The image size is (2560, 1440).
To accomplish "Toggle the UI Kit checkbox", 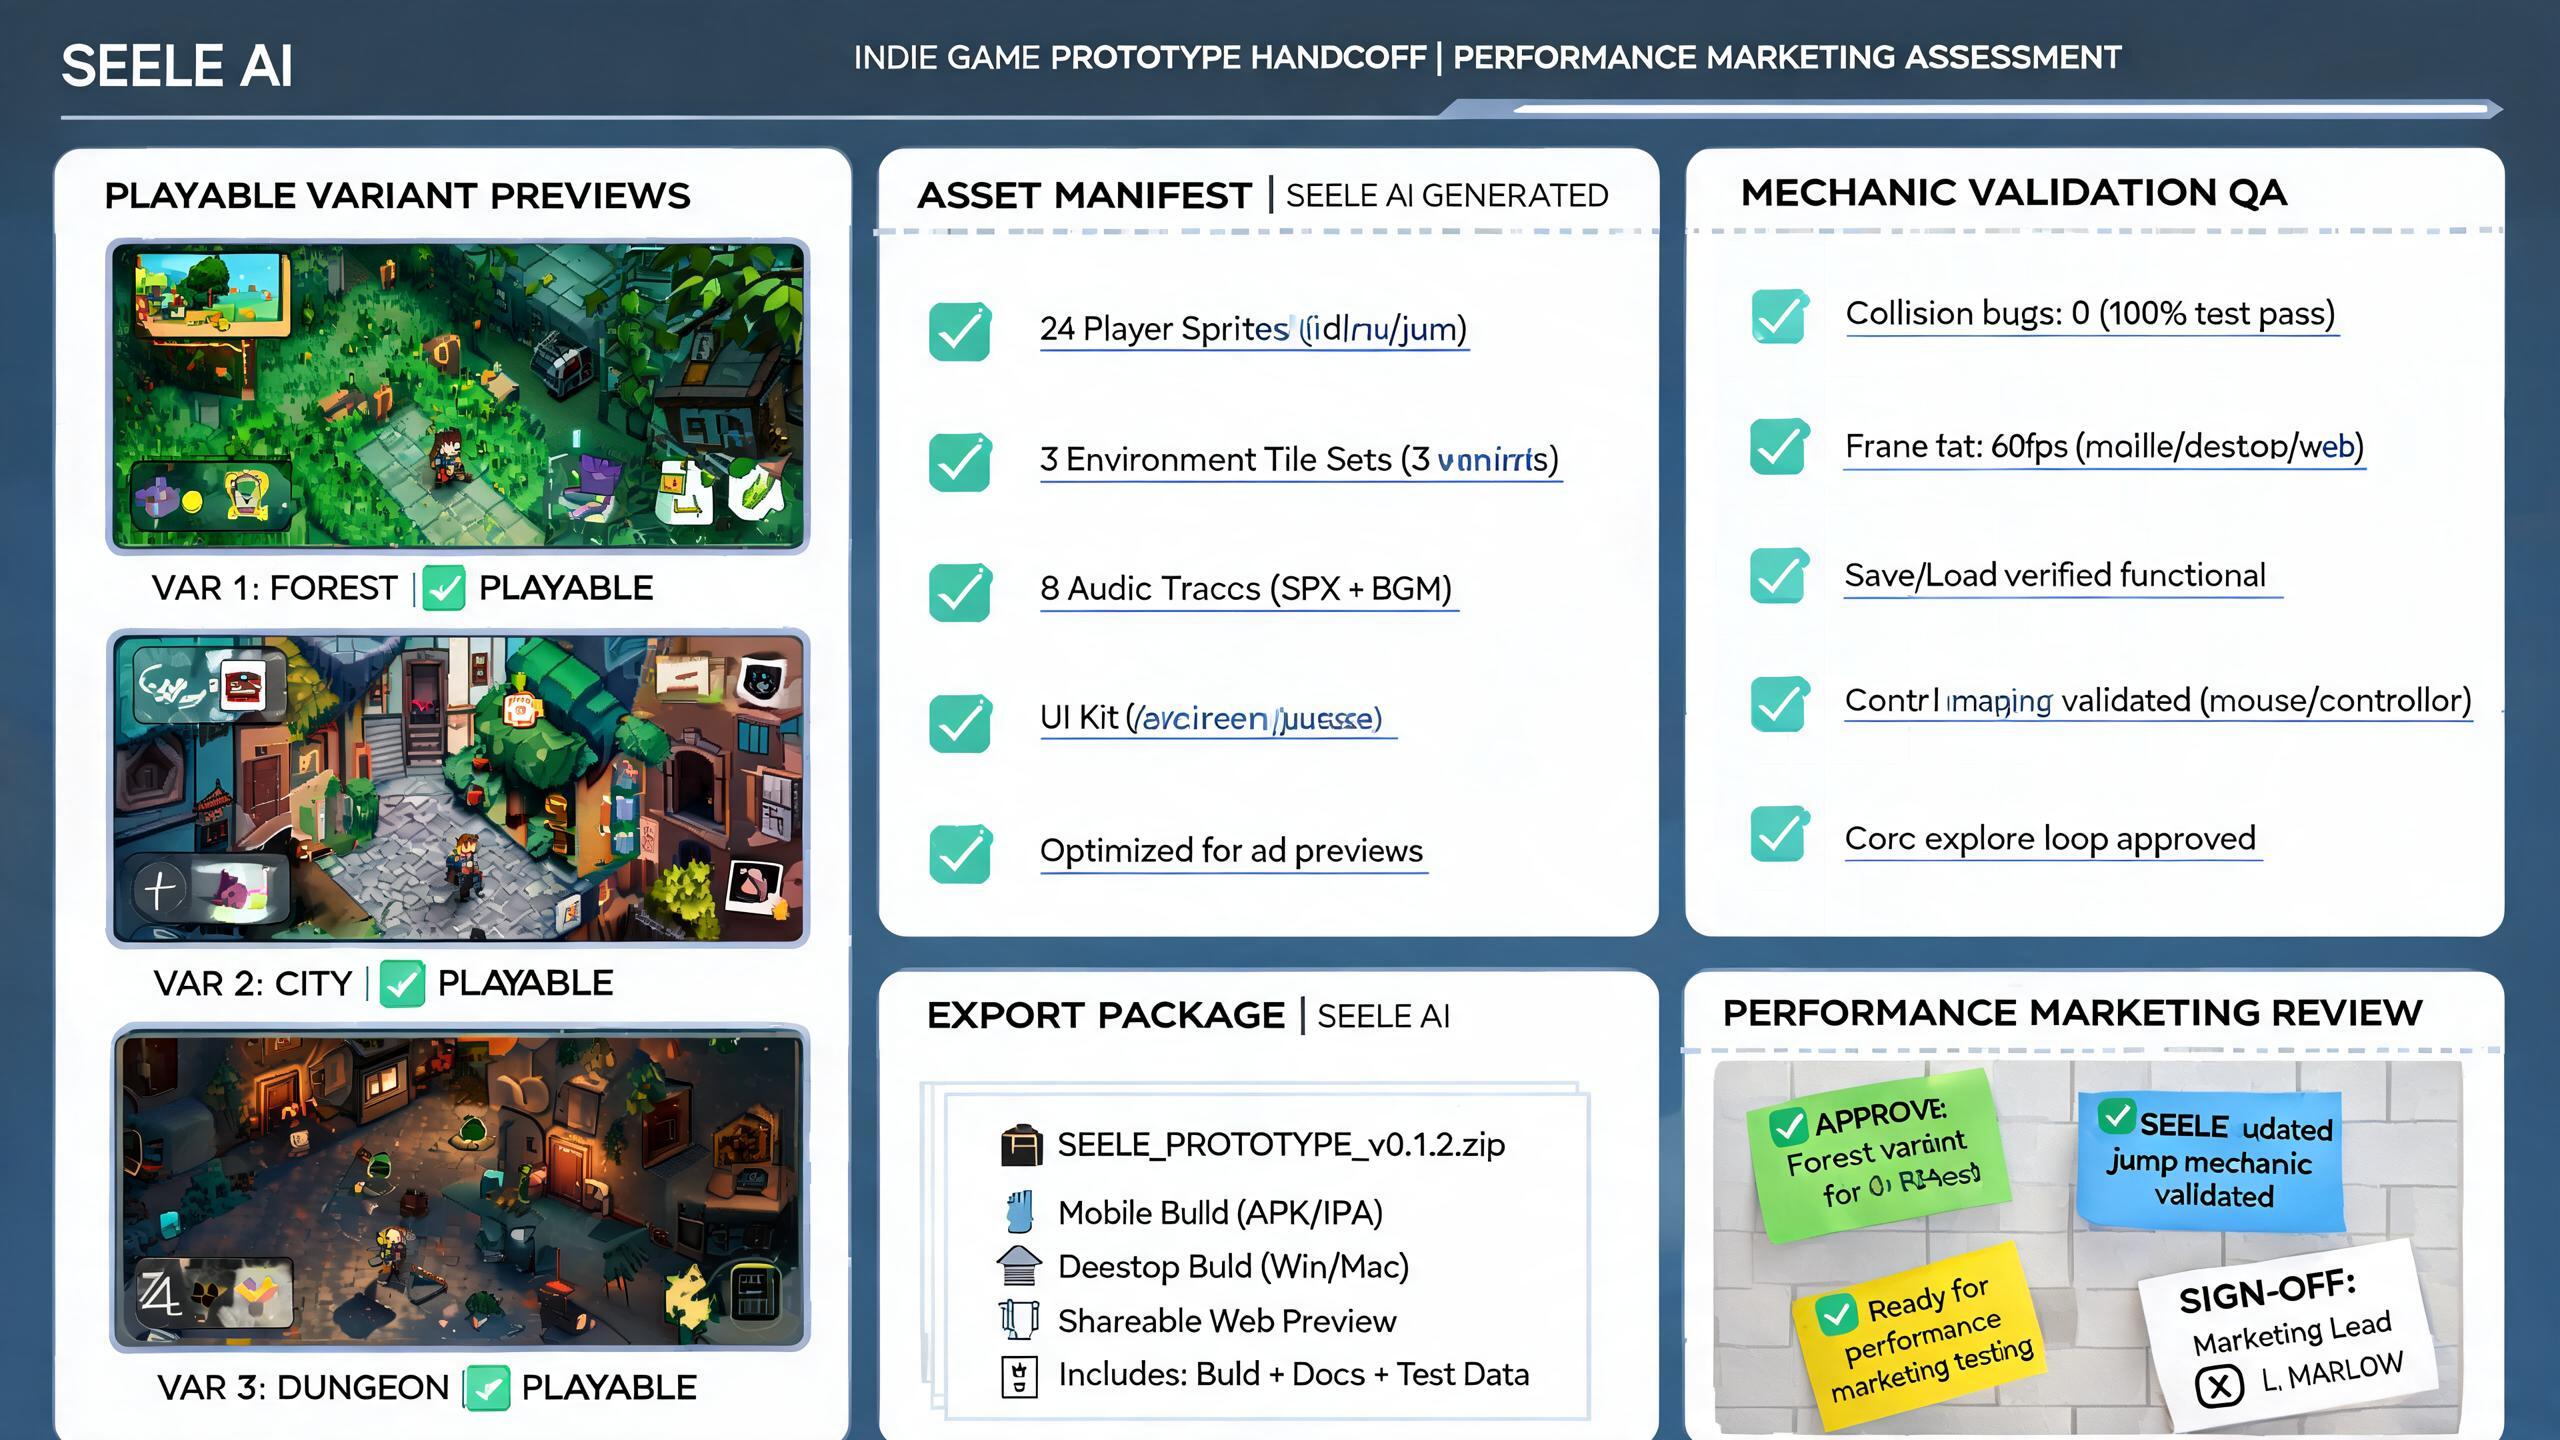I will (x=959, y=722).
